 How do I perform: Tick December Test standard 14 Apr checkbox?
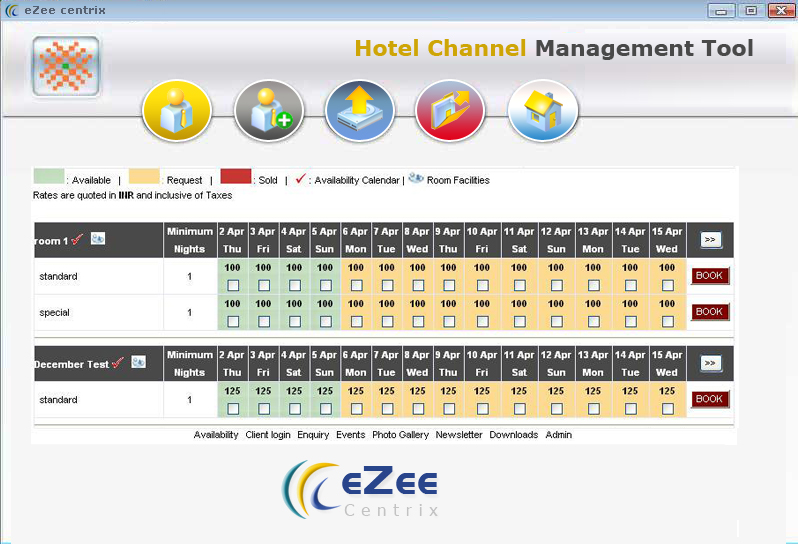pyautogui.click(x=631, y=409)
